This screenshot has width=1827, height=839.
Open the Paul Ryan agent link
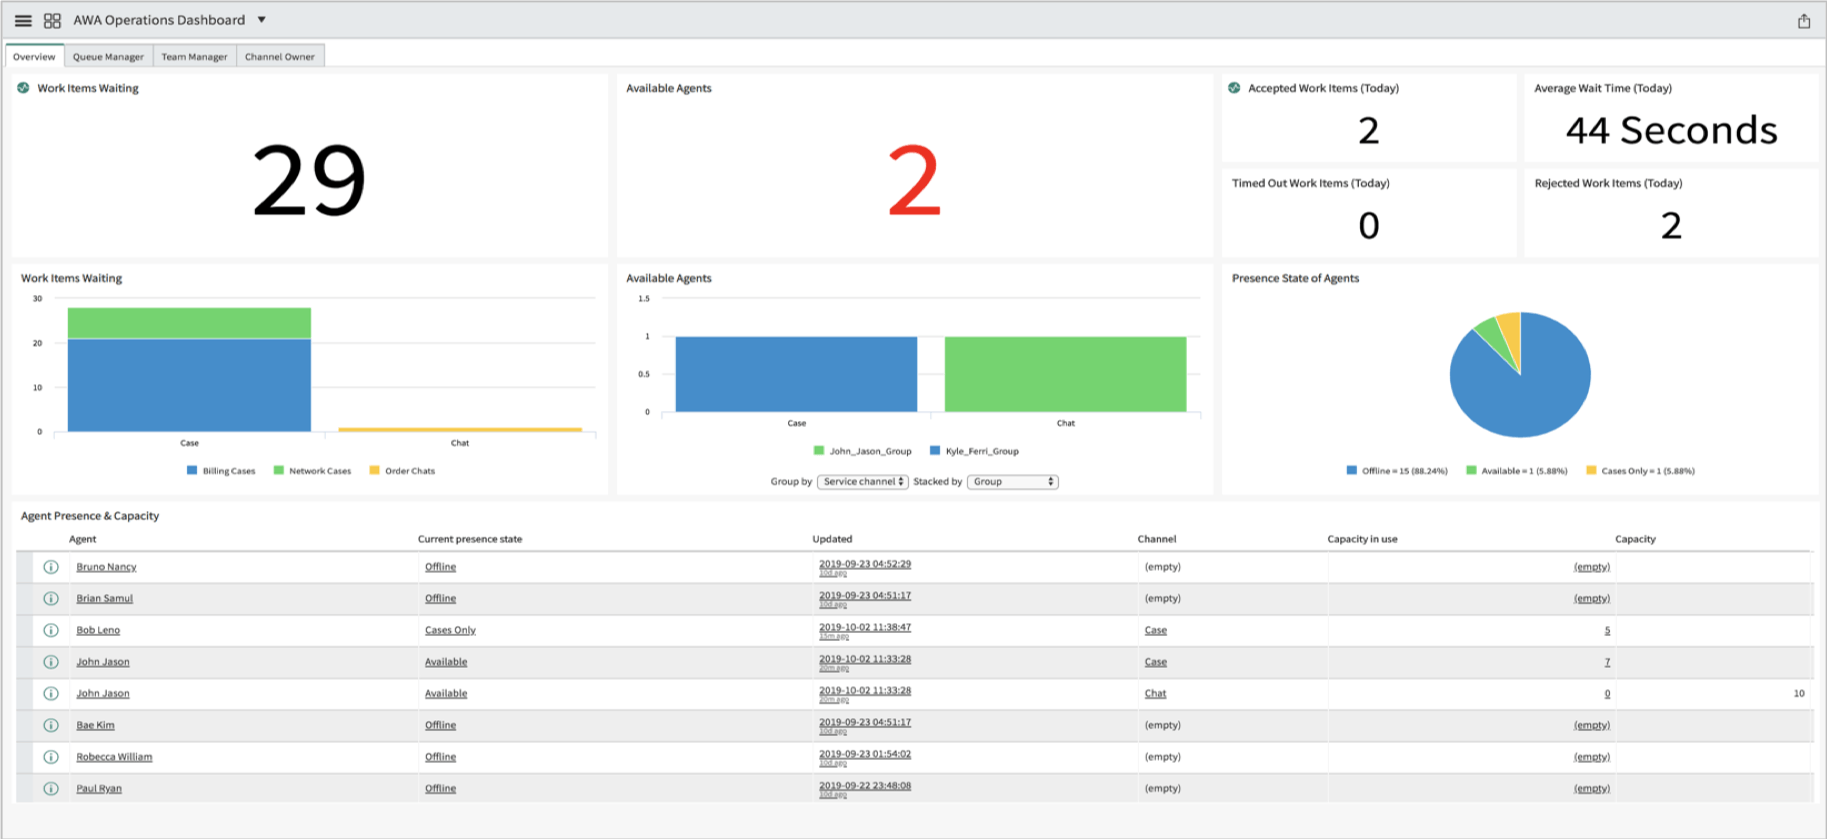(99, 789)
